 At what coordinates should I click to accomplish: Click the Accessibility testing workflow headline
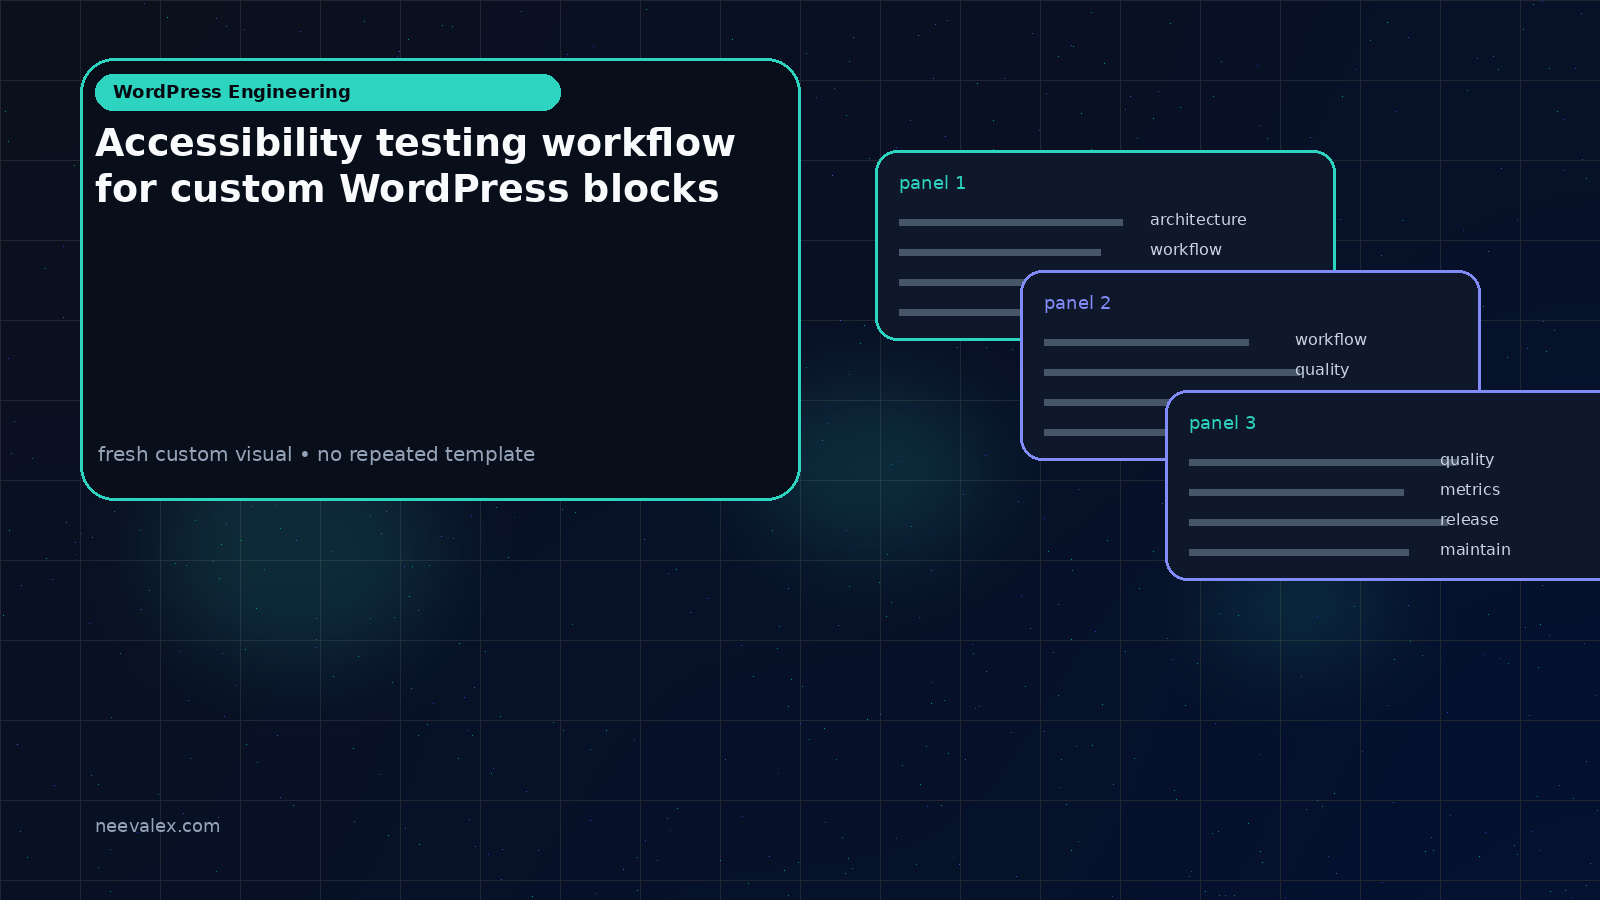415,166
